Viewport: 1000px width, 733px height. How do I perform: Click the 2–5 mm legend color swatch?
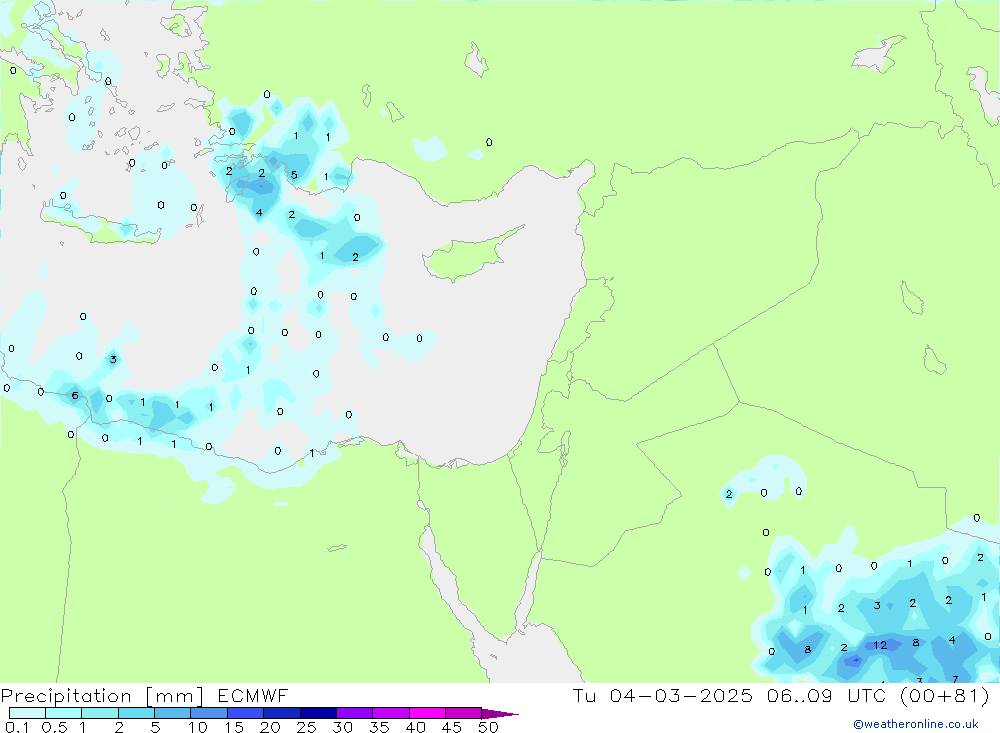(136, 713)
